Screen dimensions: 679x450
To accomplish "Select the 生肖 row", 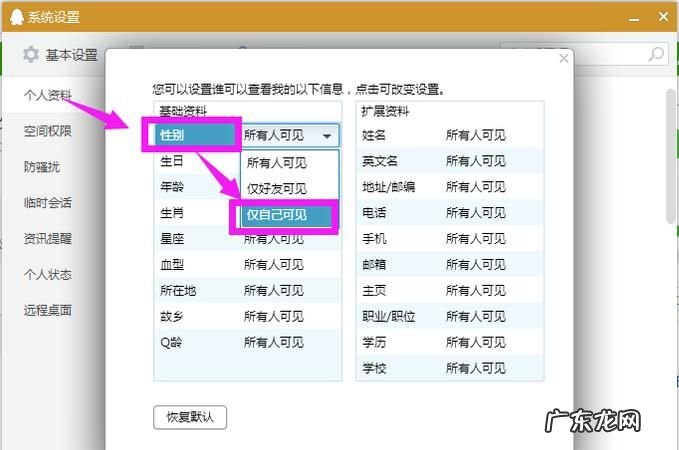I will 171,213.
